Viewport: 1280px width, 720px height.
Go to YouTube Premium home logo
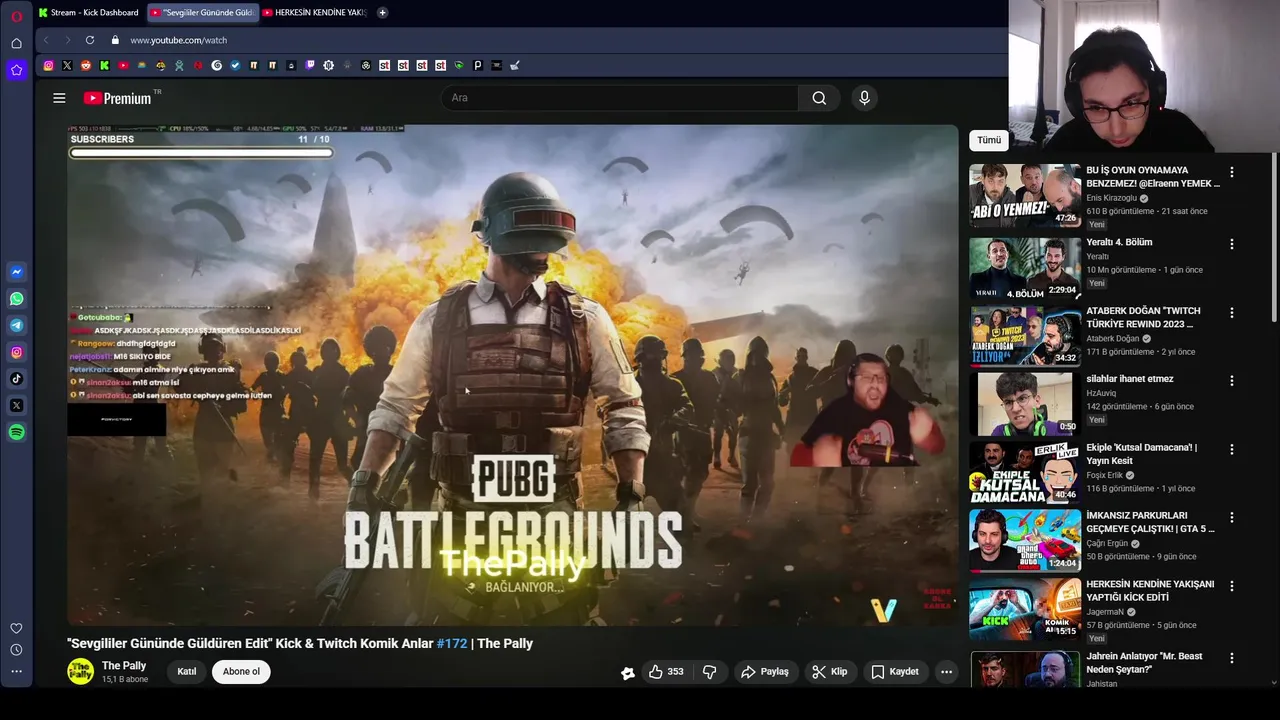point(118,98)
